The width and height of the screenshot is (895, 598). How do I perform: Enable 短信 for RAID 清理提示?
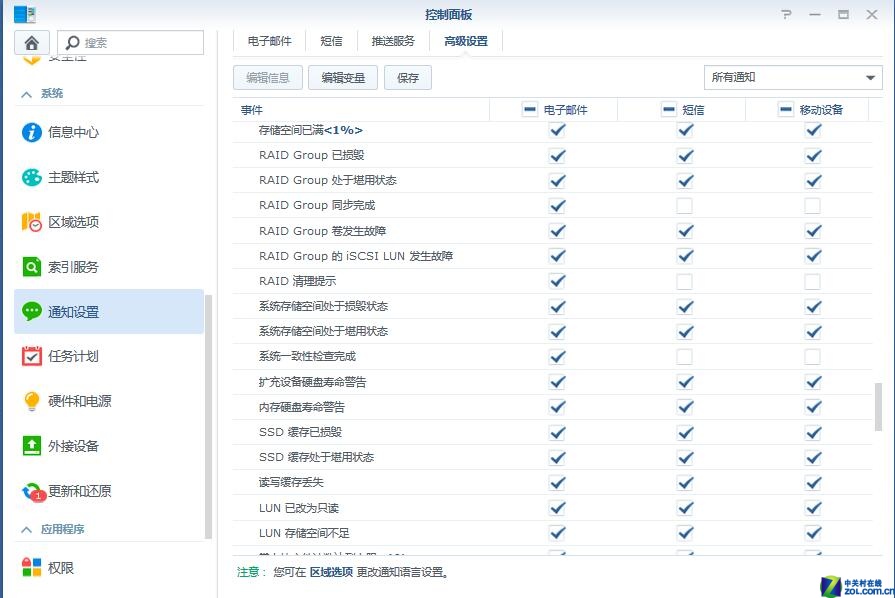pyautogui.click(x=684, y=281)
